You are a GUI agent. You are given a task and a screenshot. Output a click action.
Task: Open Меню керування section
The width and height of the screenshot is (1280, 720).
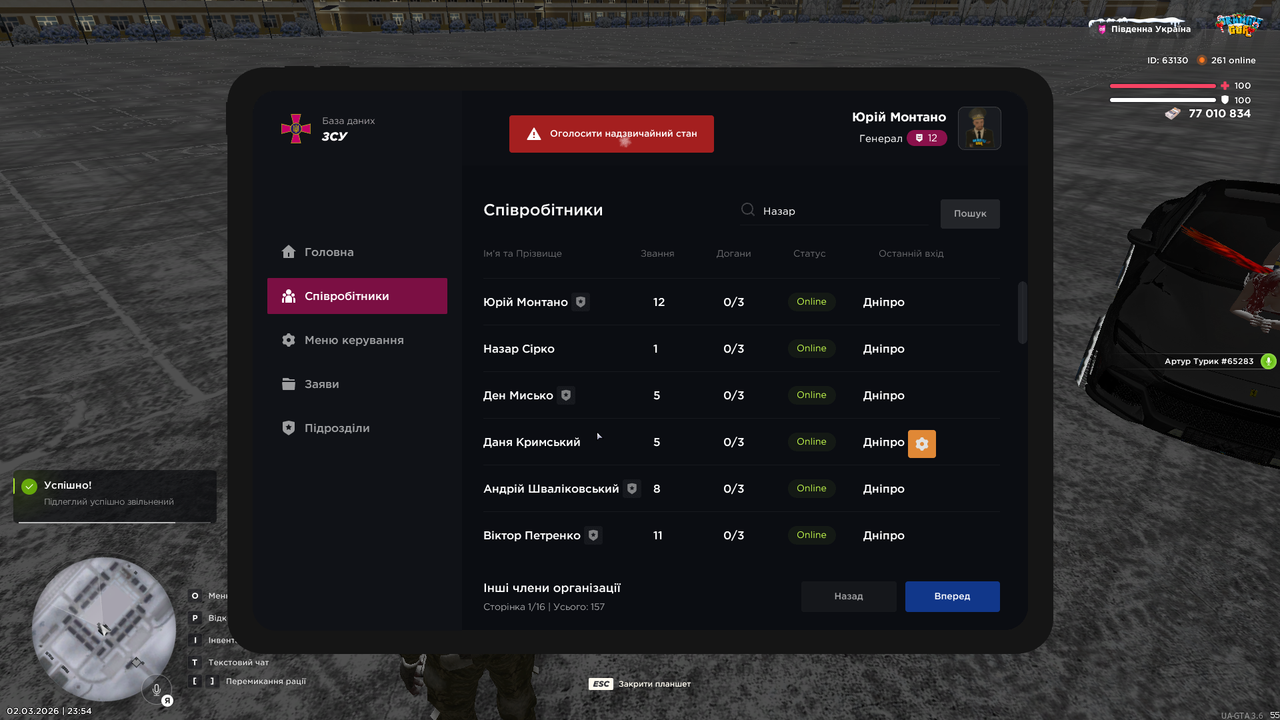[x=357, y=340]
